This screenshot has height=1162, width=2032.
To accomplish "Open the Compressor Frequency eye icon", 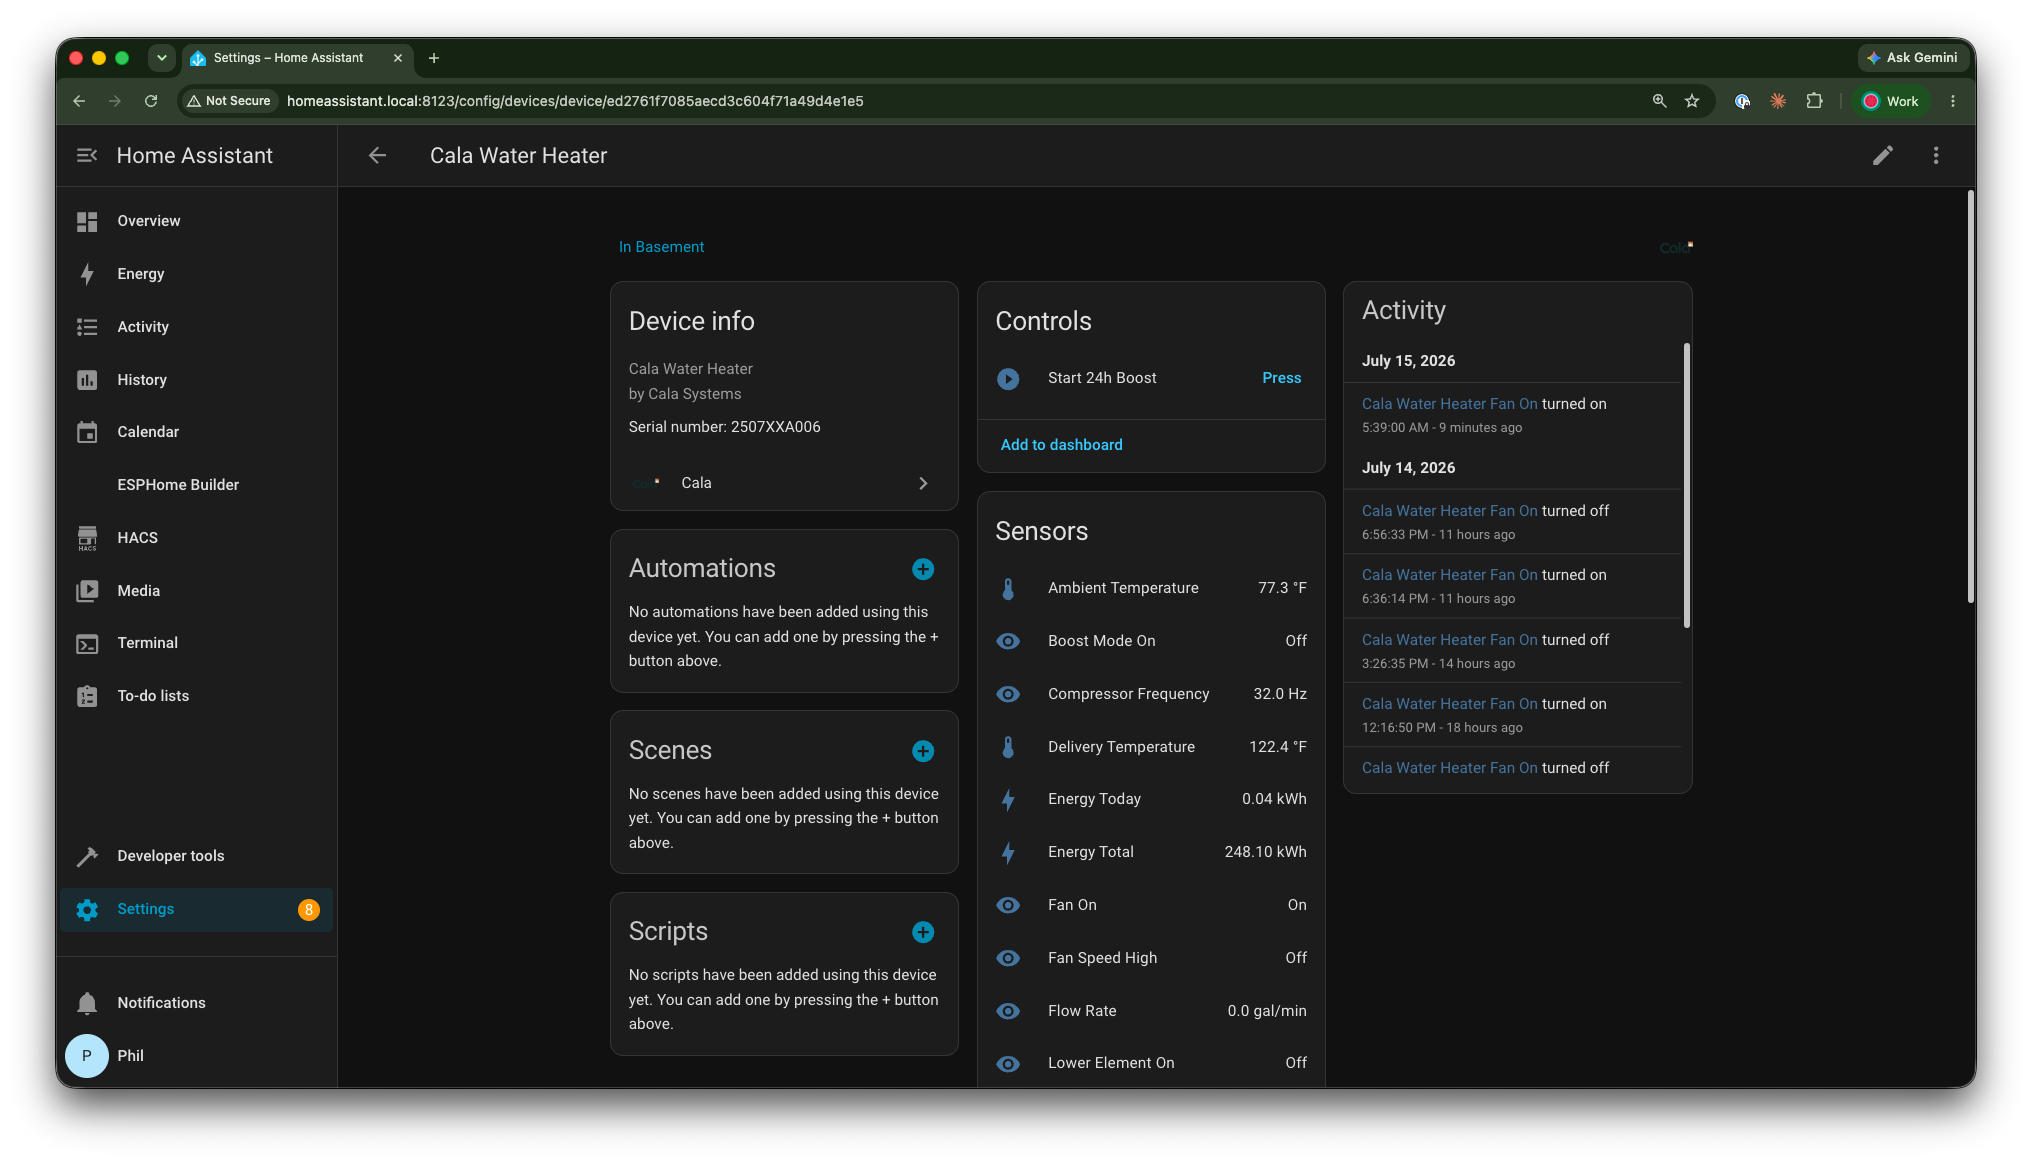I will (x=1008, y=694).
